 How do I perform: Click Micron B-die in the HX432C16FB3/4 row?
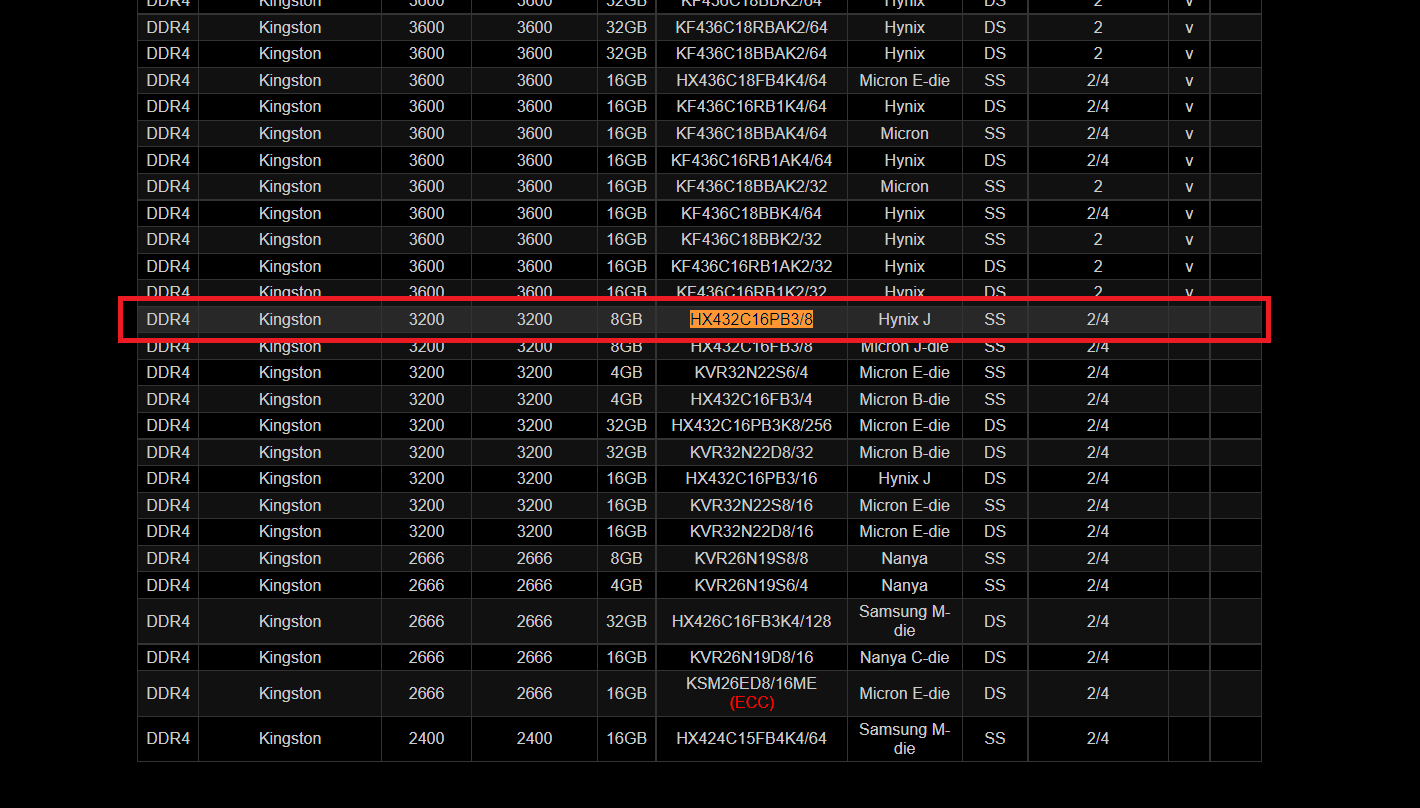coord(904,399)
